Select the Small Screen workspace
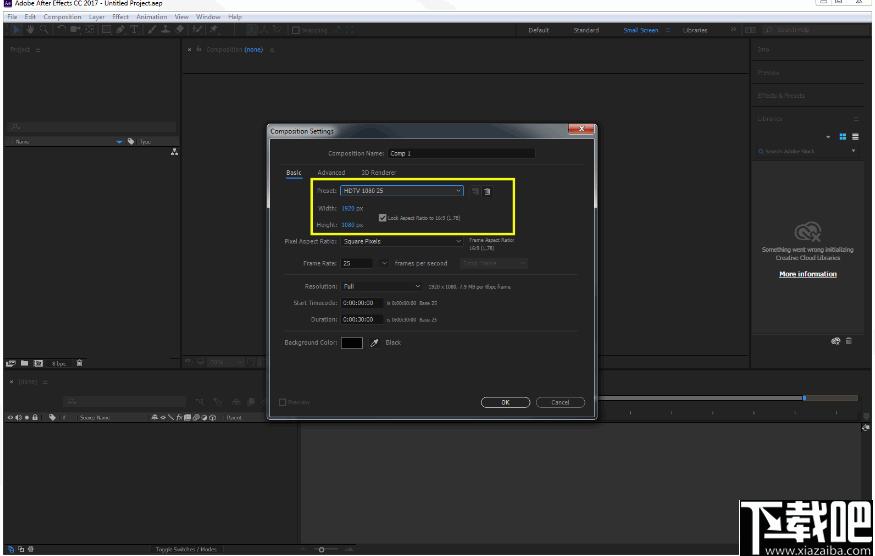The width and height of the screenshot is (875, 556). click(641, 30)
